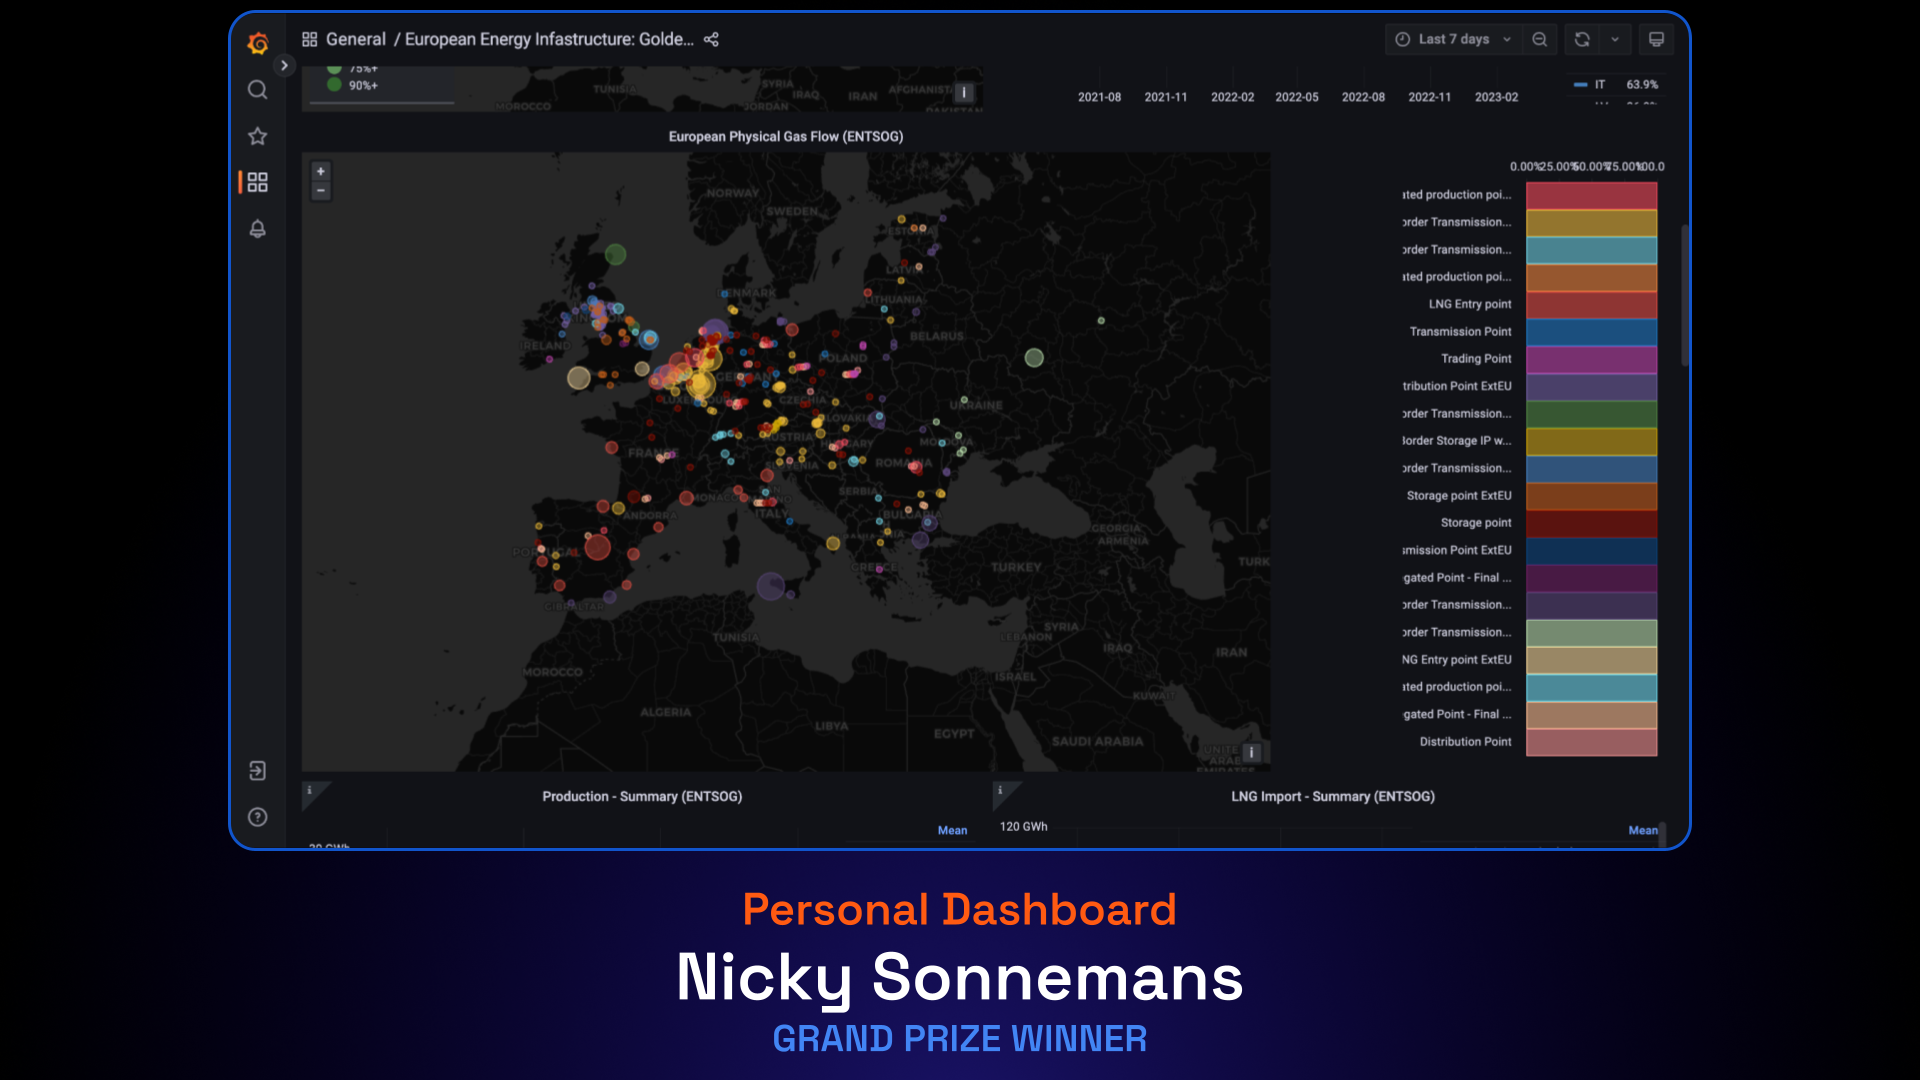The width and height of the screenshot is (1920, 1080).
Task: Open Alerting via the bell icon
Action: point(257,229)
